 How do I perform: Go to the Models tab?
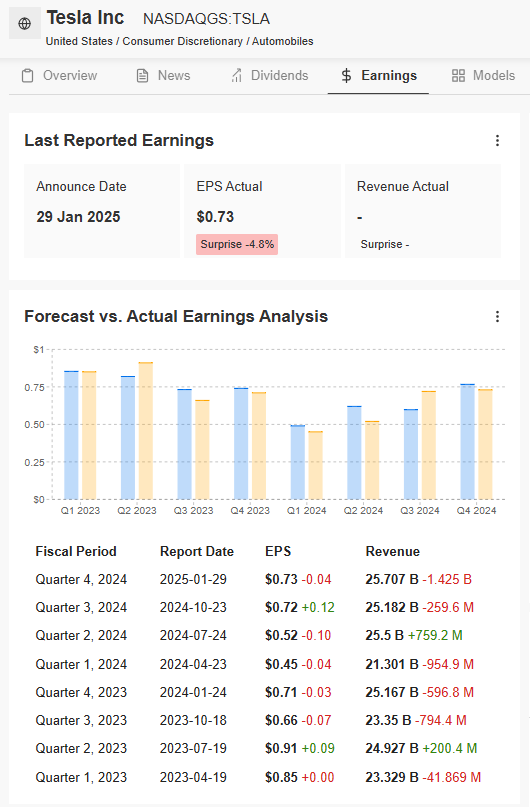tap(483, 76)
